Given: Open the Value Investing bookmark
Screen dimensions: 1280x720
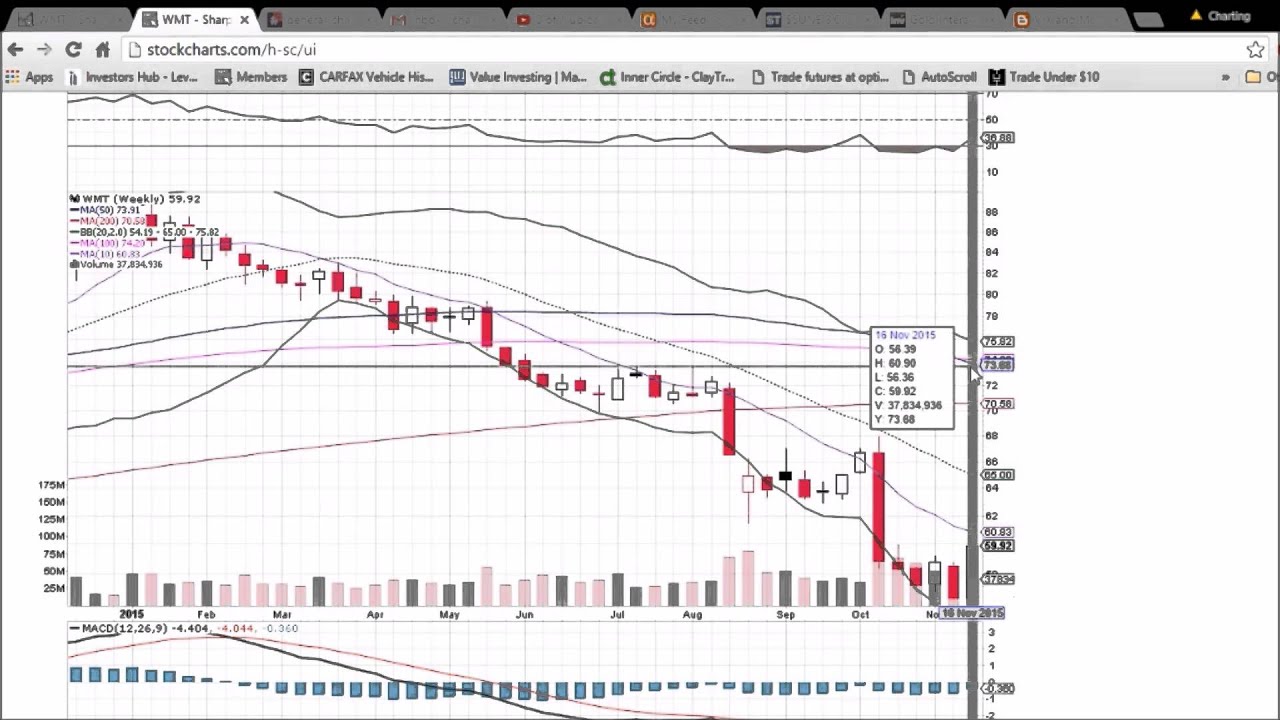Looking at the screenshot, I should point(518,77).
